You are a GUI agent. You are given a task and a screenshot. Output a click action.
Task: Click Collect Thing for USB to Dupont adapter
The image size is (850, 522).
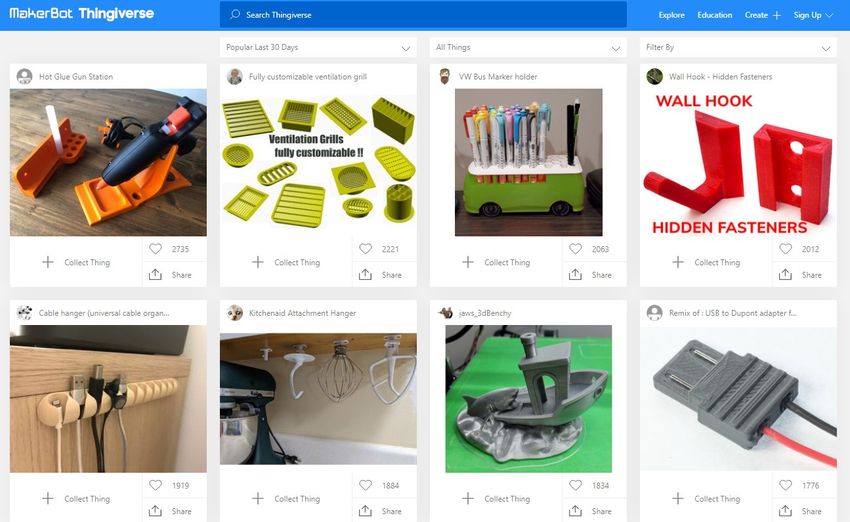[706, 499]
